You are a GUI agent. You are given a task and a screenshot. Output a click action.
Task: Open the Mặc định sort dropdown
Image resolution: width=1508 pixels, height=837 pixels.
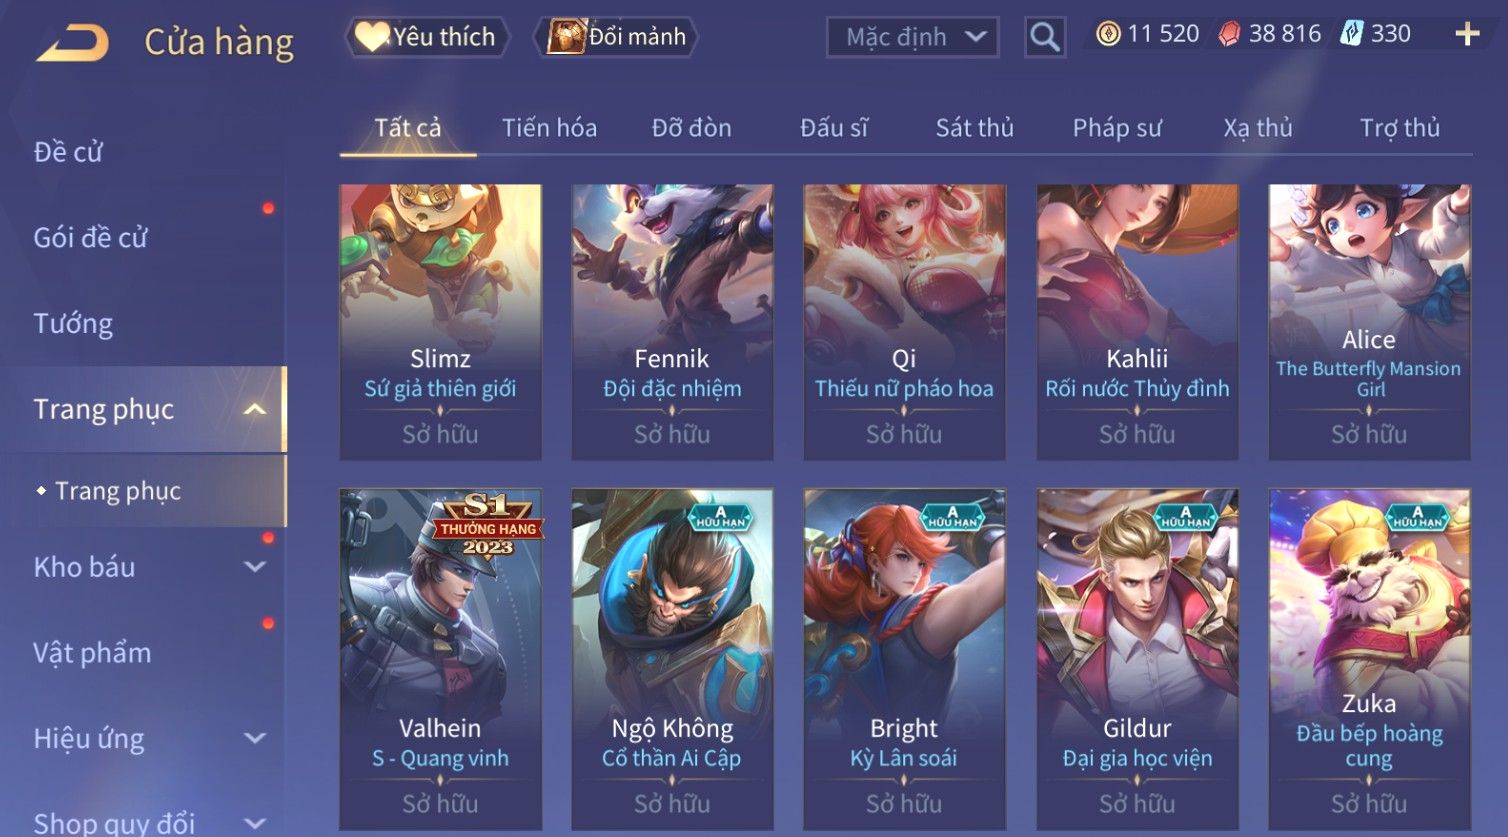(x=913, y=37)
